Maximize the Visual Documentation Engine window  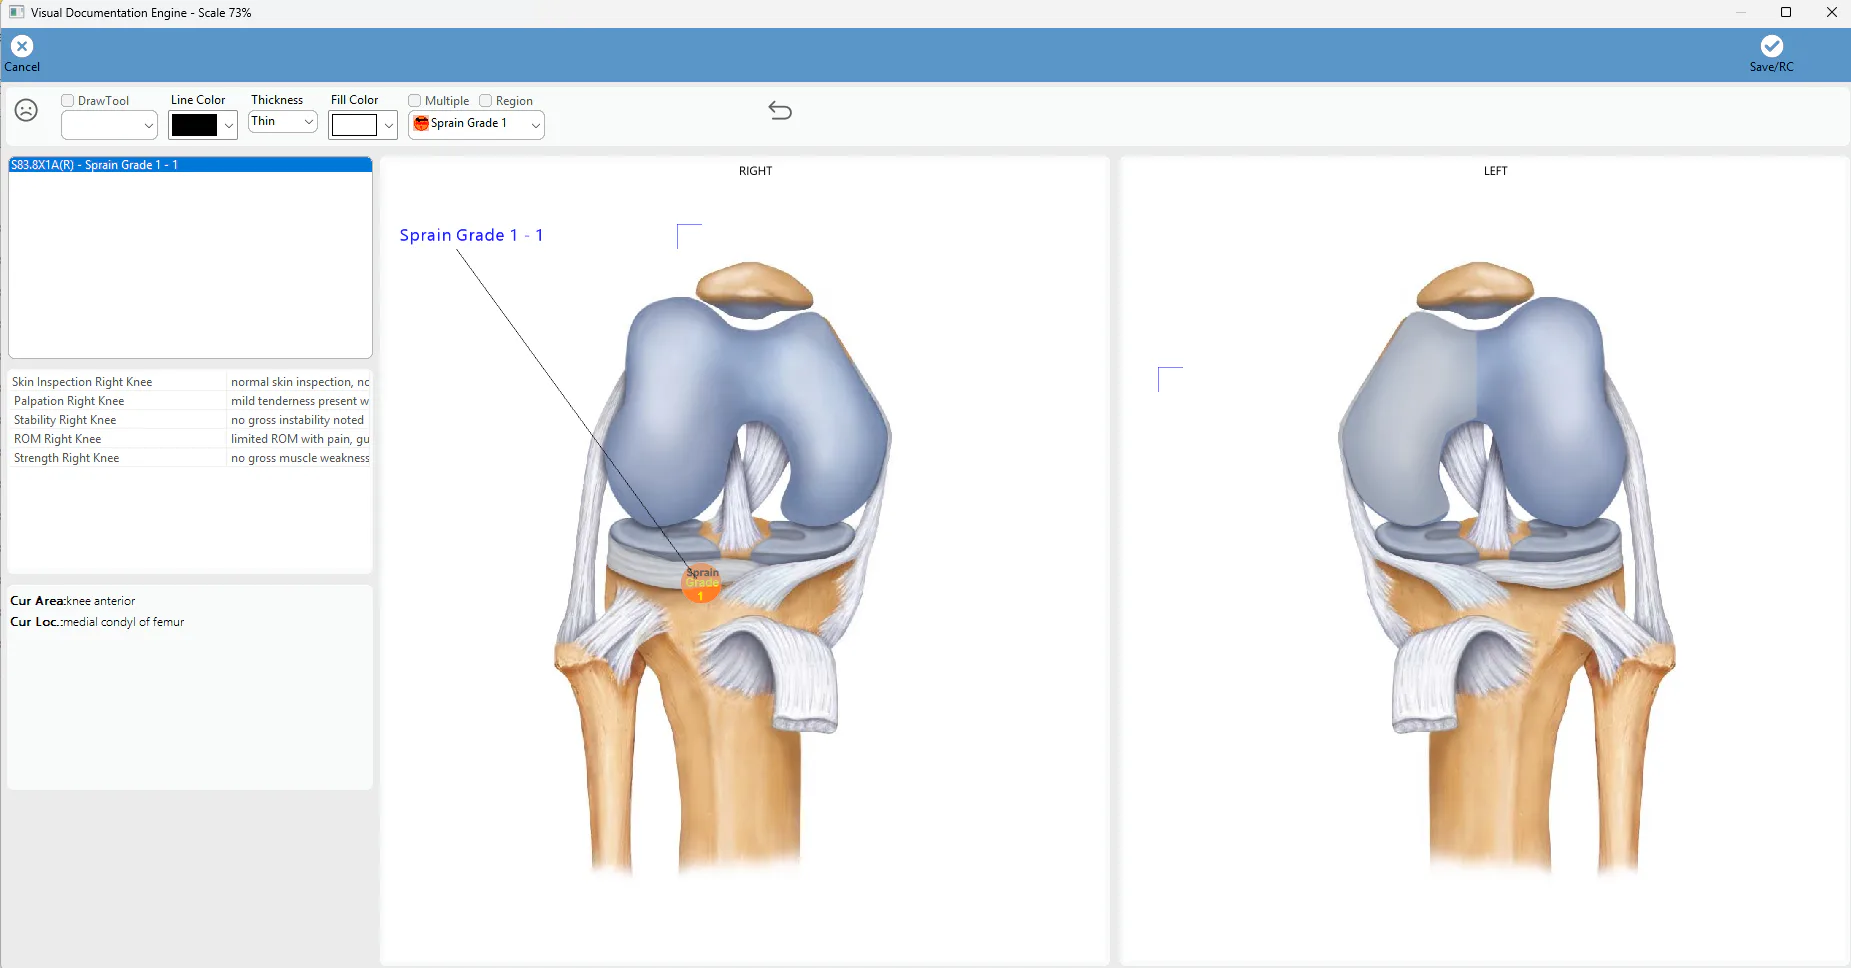(x=1786, y=13)
